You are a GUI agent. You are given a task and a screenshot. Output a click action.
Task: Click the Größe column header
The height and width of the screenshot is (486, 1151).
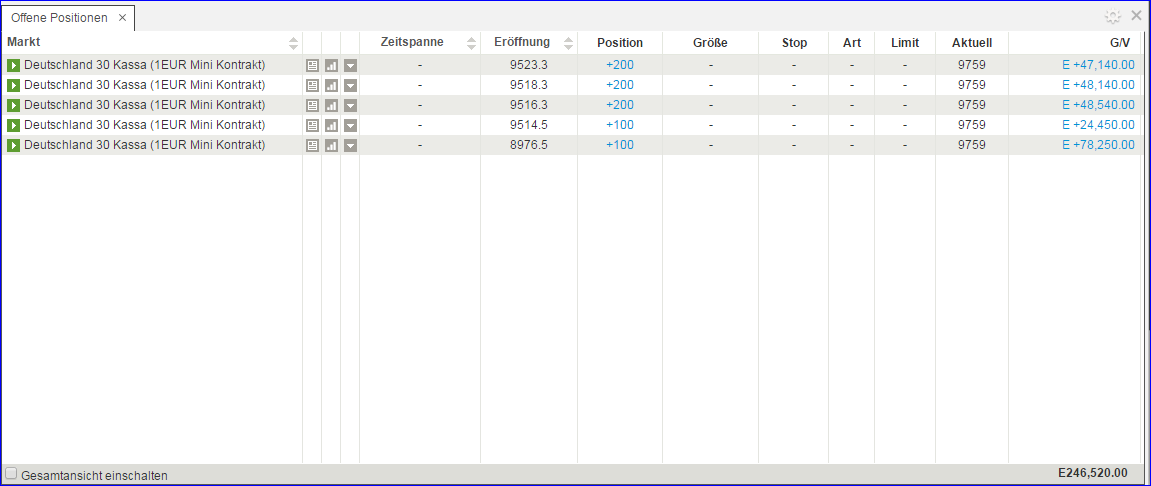[x=710, y=43]
